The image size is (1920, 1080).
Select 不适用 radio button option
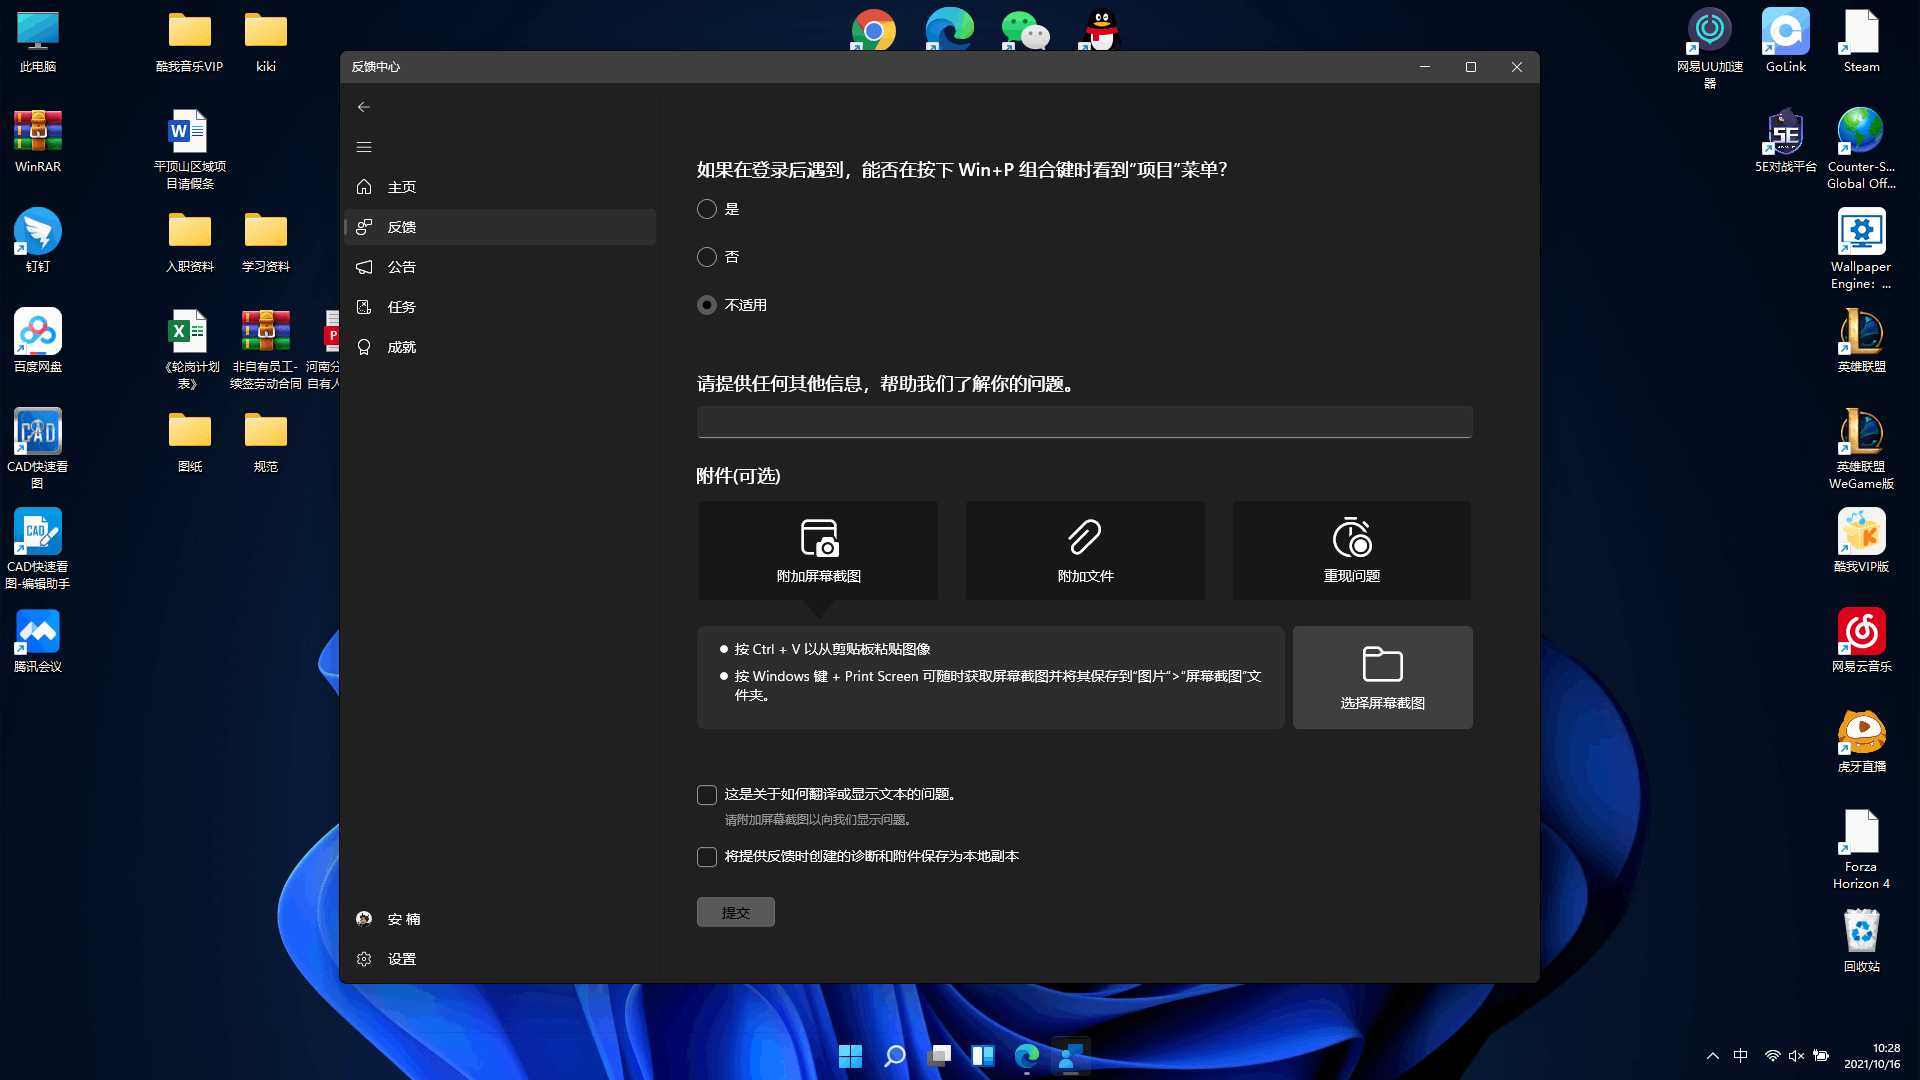point(707,305)
